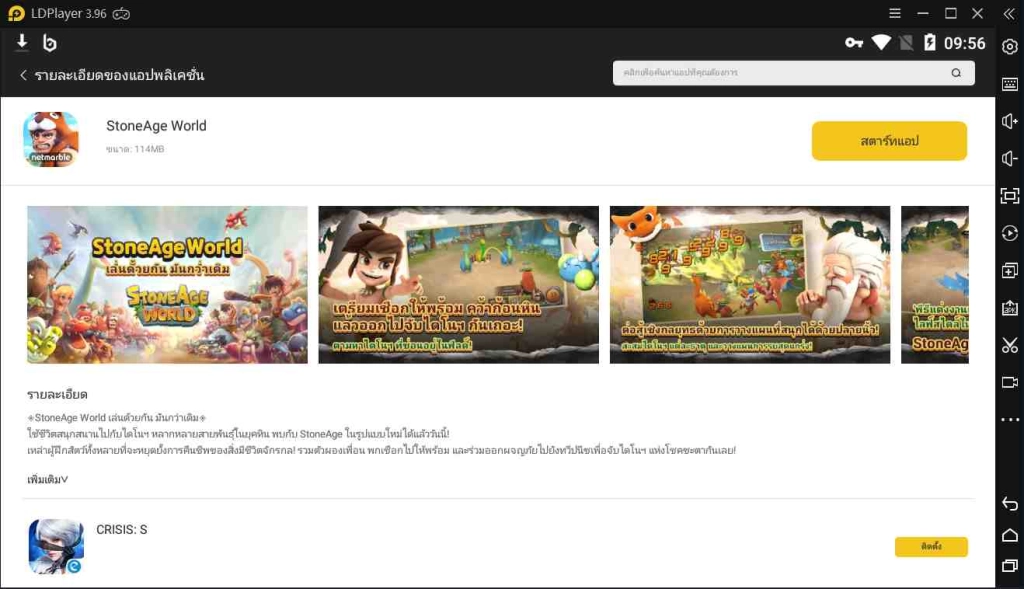
Task: Open multi-instance add window icon
Action: point(1010,270)
